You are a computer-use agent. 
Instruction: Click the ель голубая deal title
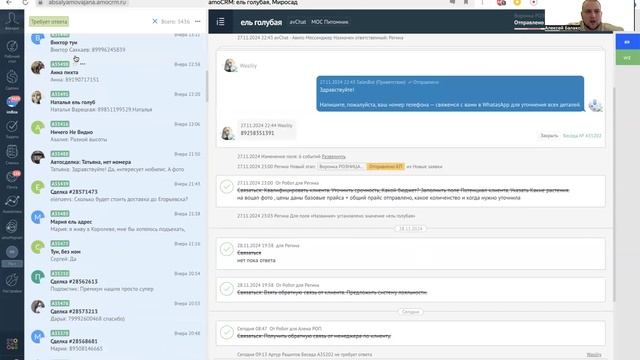tap(261, 22)
